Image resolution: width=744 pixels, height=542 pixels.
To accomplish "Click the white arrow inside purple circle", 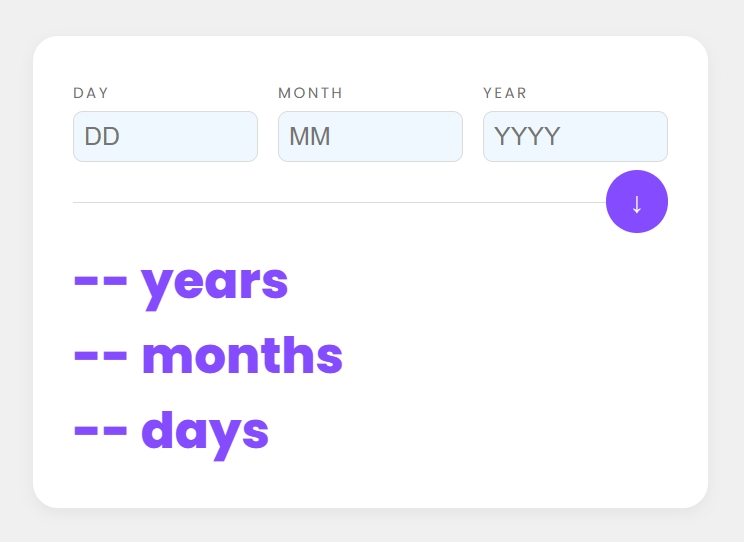I will pos(637,203).
